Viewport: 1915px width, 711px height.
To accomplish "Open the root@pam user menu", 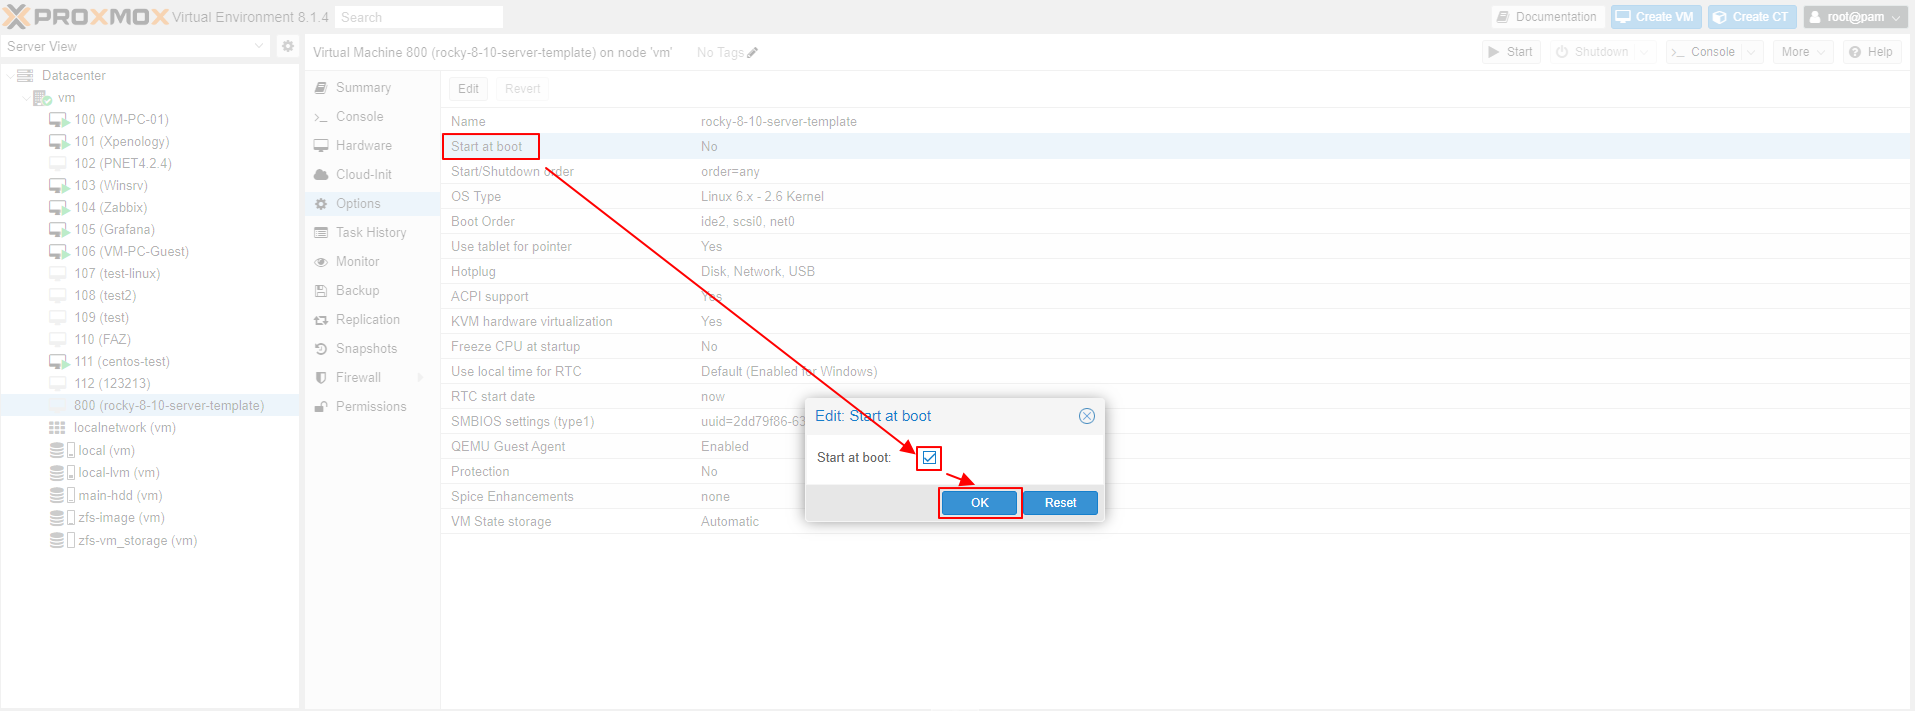I will 1855,17.
